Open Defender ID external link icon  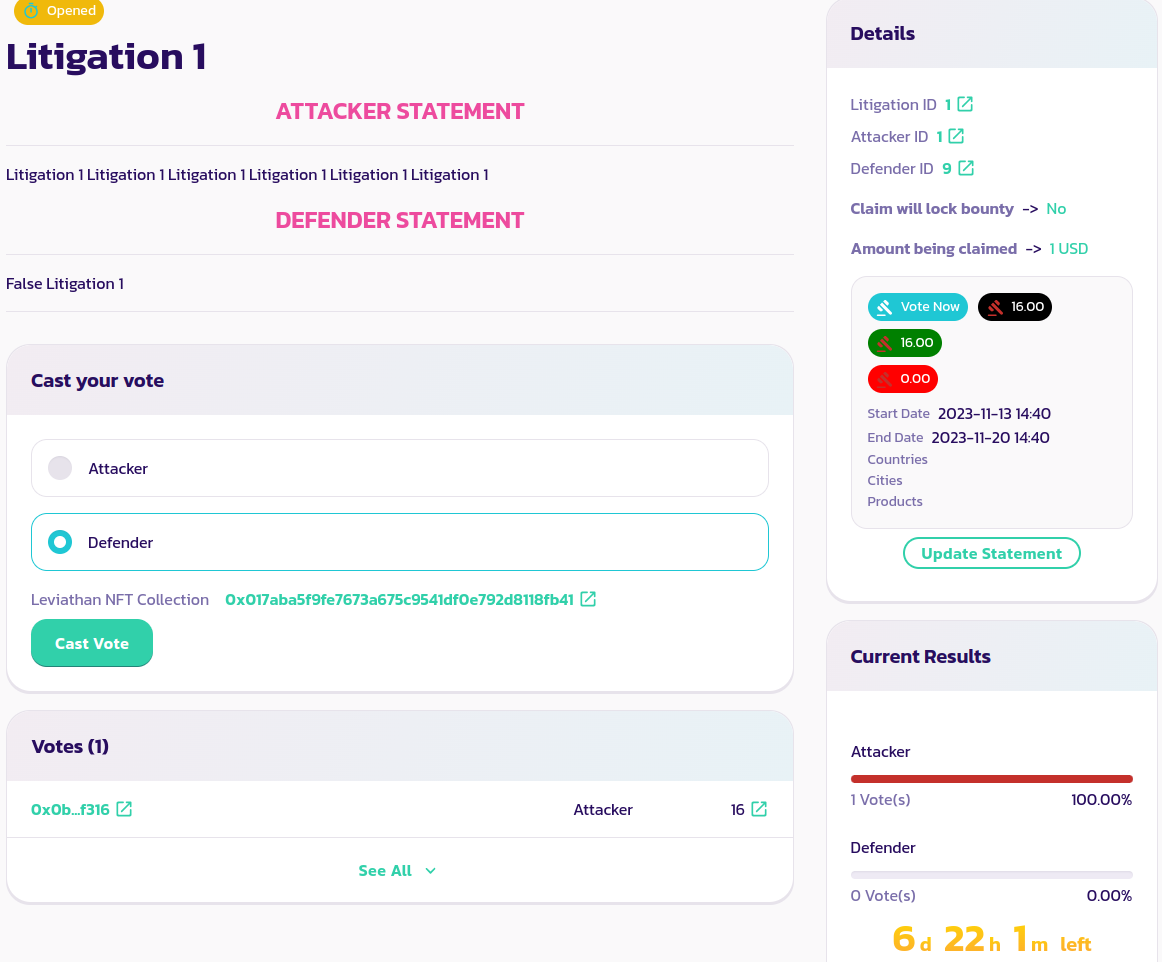click(966, 168)
